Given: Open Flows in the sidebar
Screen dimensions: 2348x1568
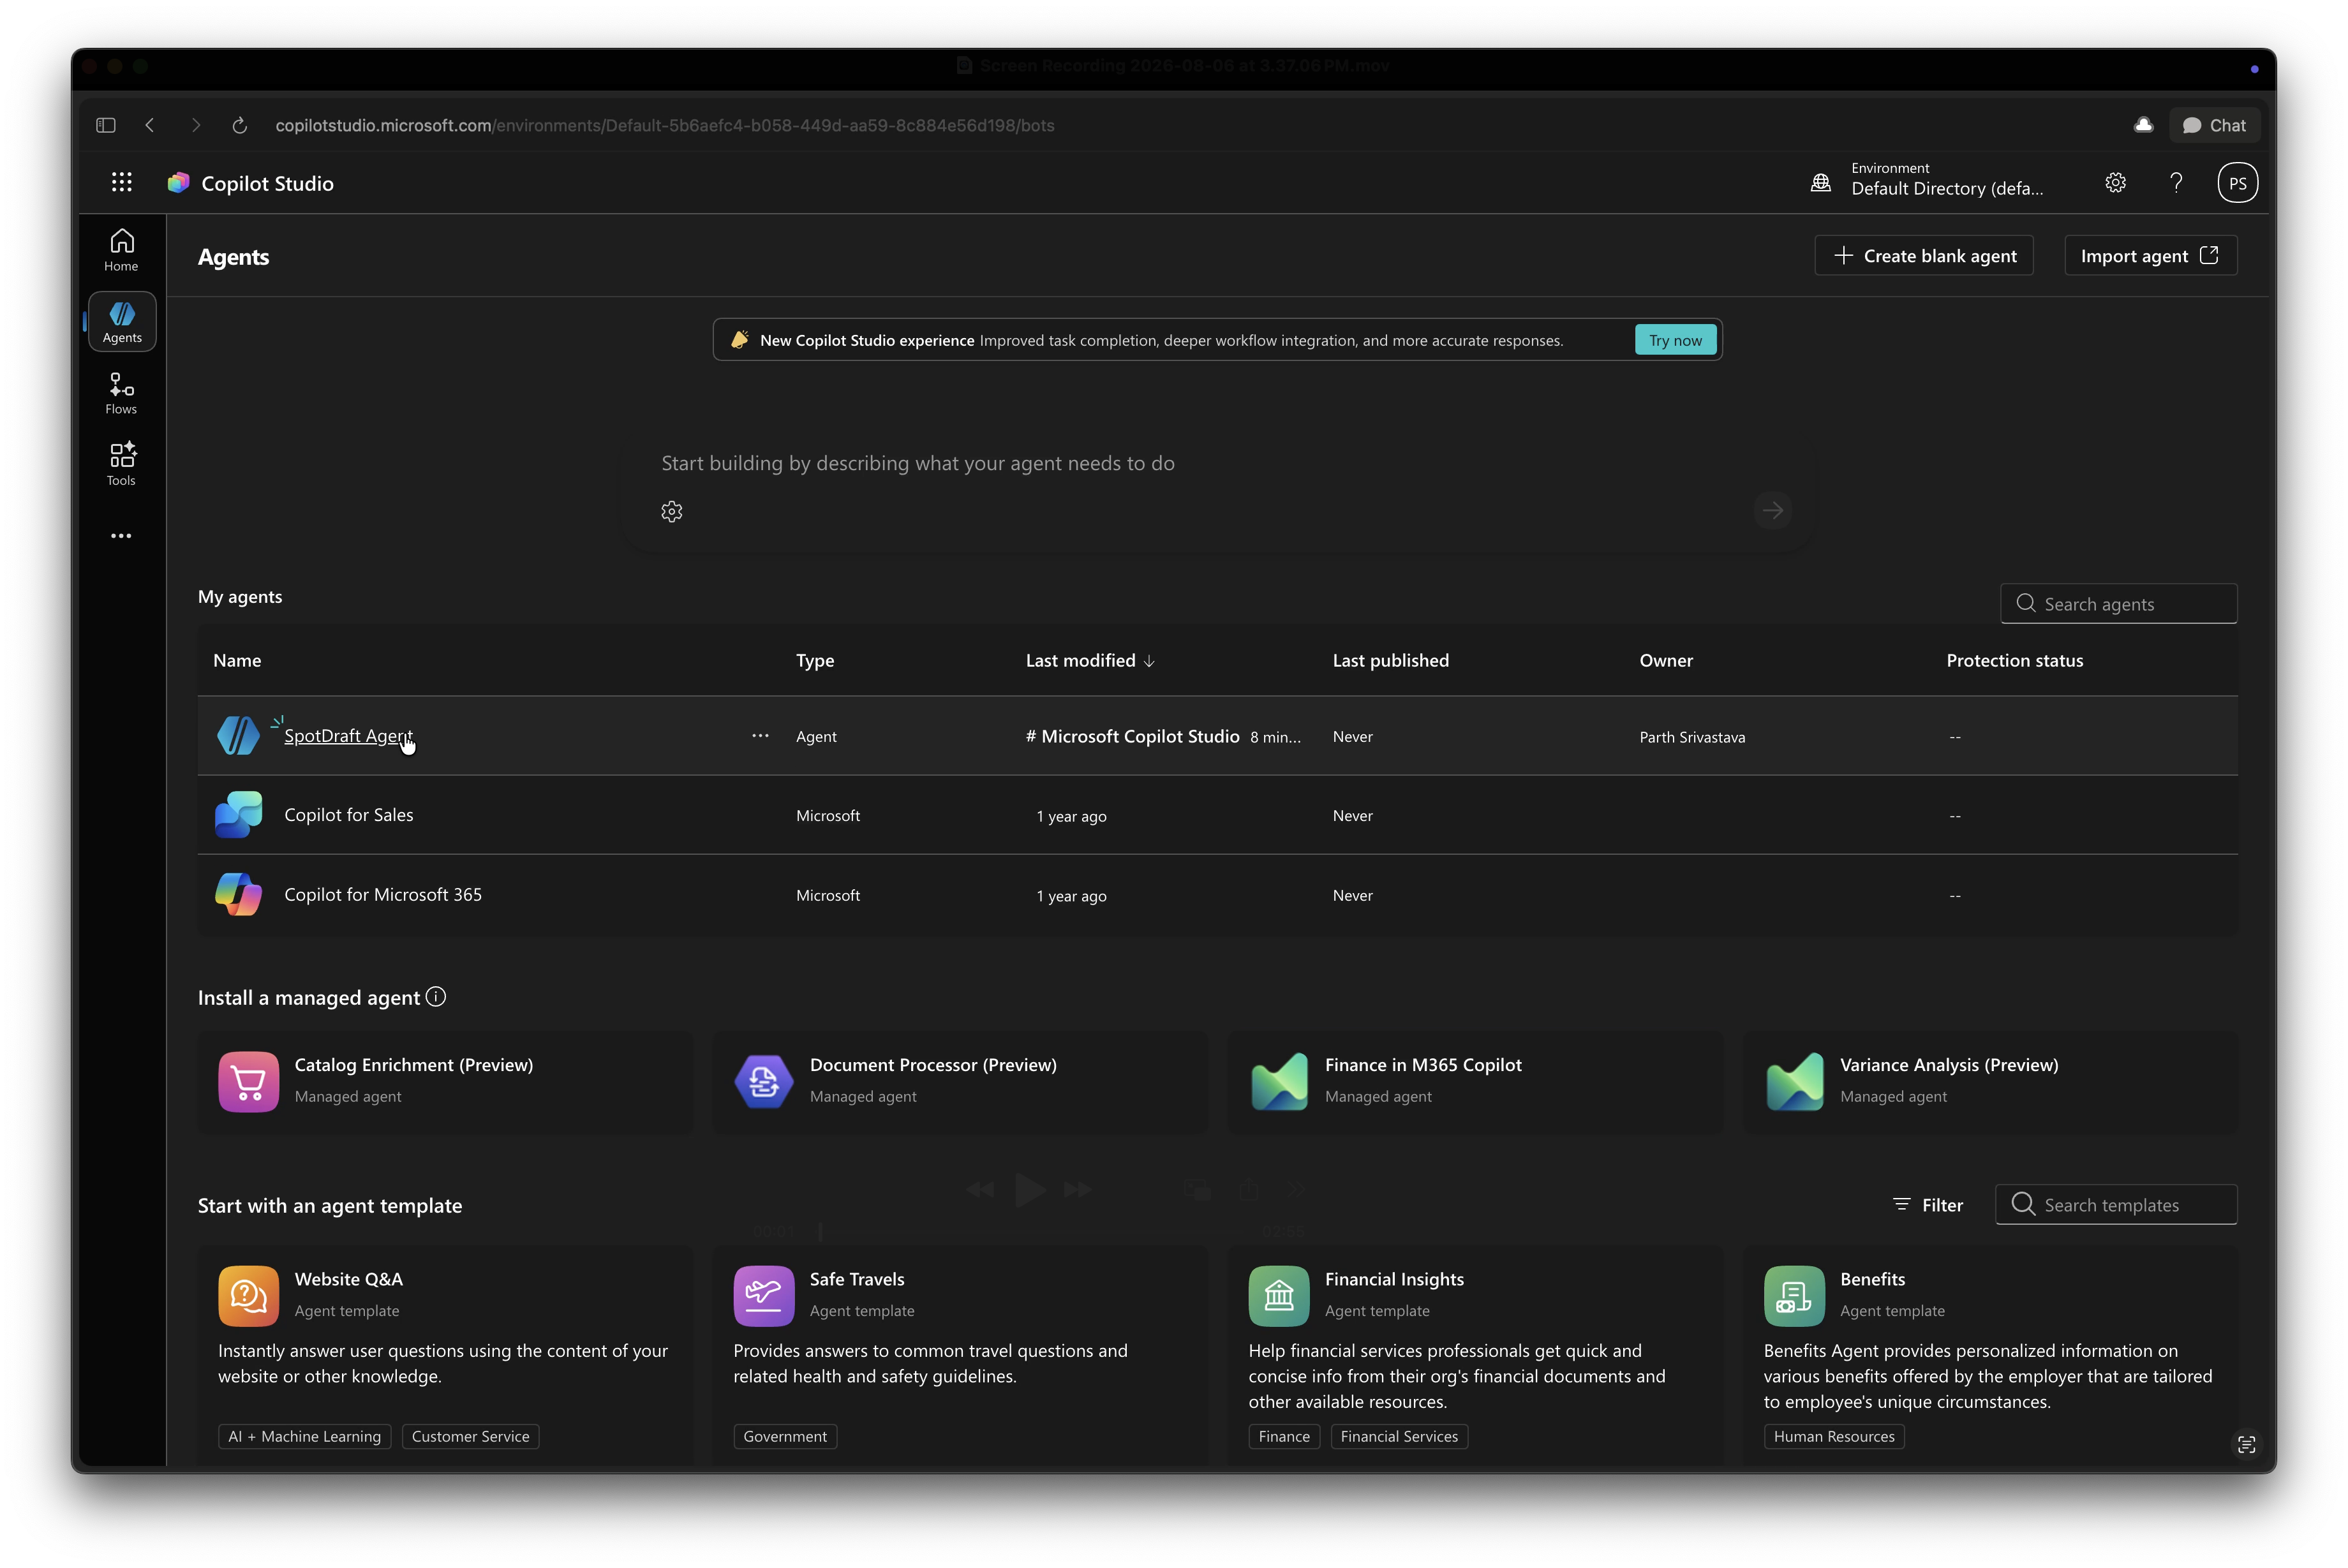Looking at the screenshot, I should tap(122, 394).
